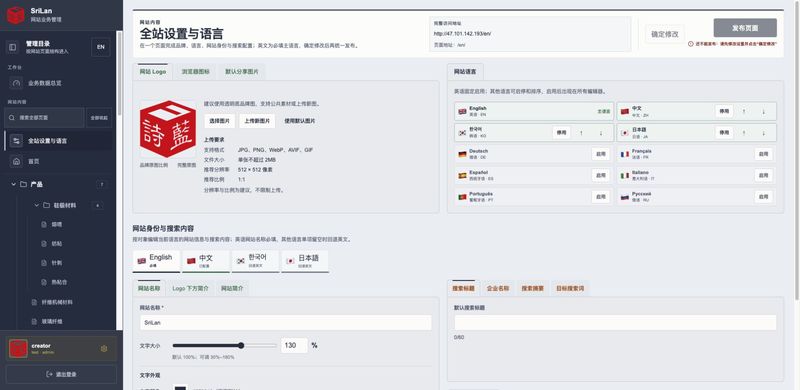Disable the 한국어 language

point(561,133)
